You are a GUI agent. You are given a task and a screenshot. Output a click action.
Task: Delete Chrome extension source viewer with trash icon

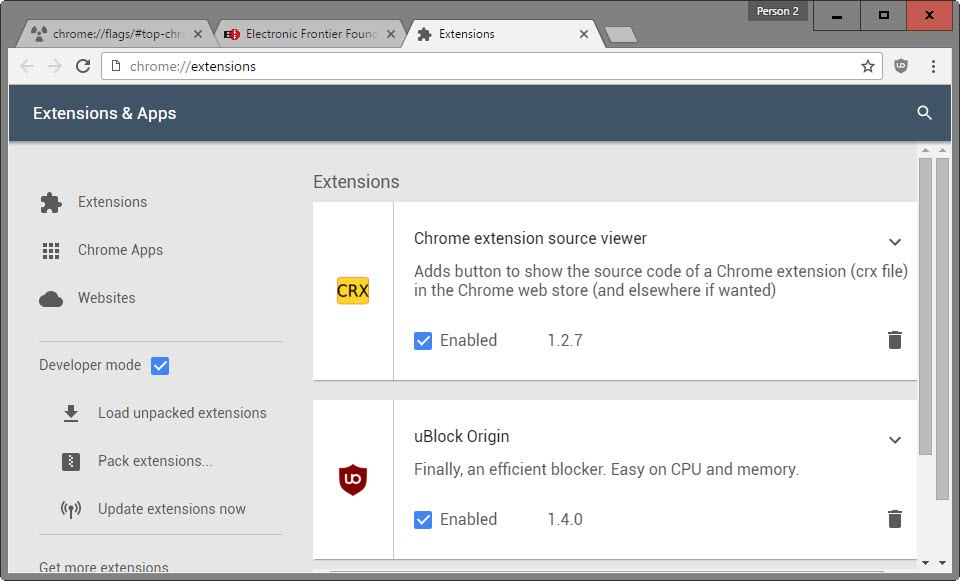pyautogui.click(x=894, y=340)
